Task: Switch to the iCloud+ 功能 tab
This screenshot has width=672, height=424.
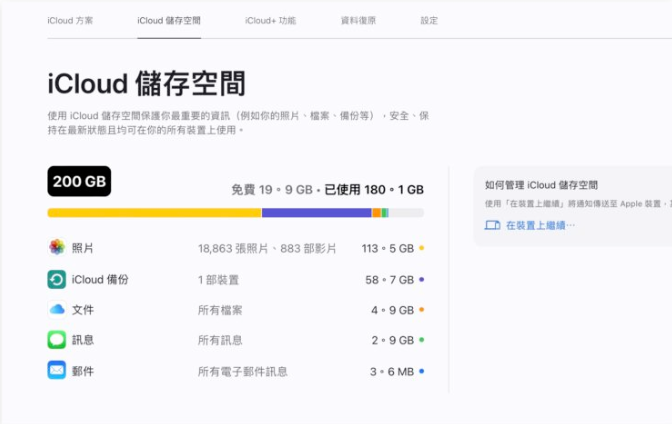Action: coord(270,21)
